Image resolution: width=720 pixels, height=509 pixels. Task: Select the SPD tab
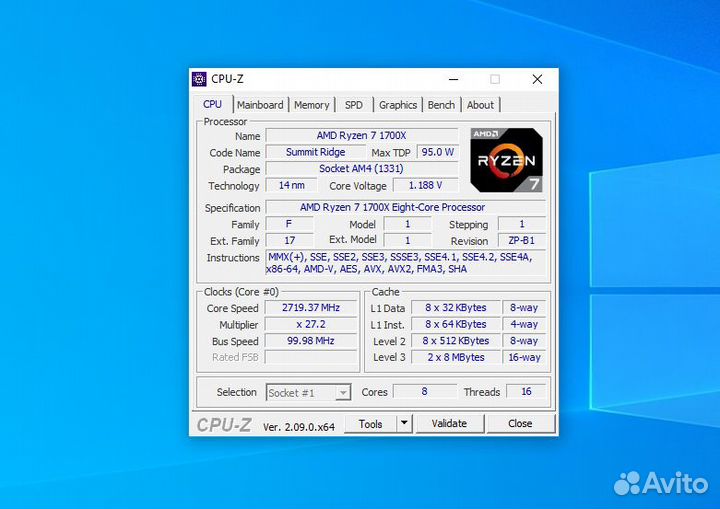click(x=354, y=105)
